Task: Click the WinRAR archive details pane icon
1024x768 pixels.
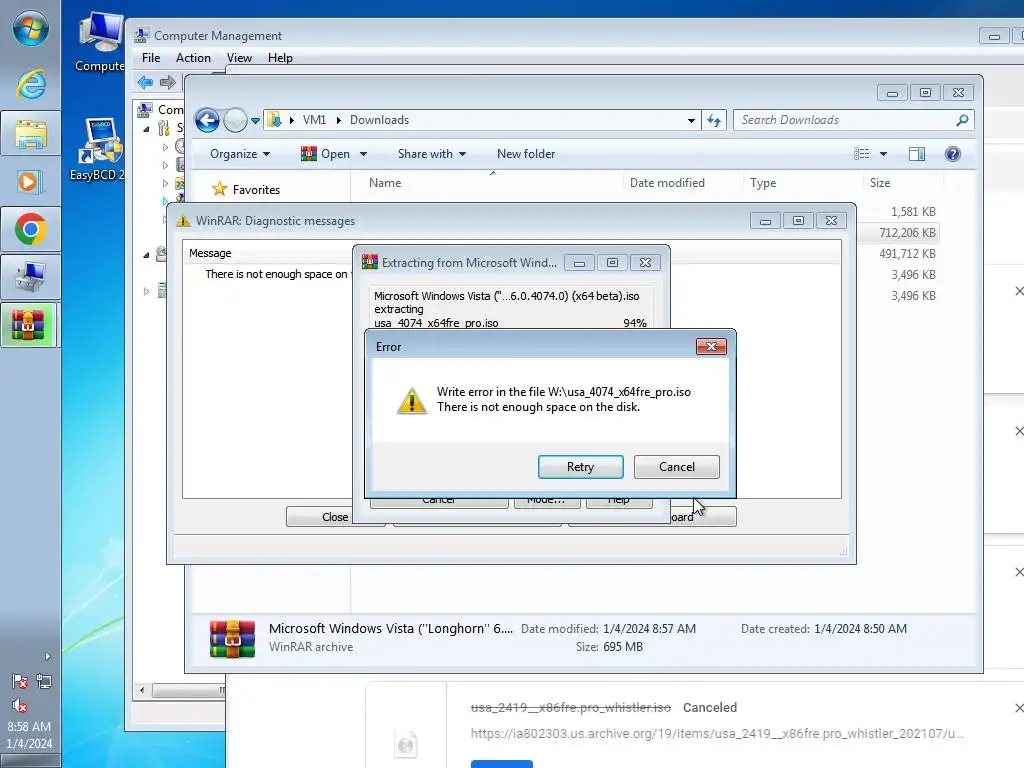Action: [x=232, y=638]
